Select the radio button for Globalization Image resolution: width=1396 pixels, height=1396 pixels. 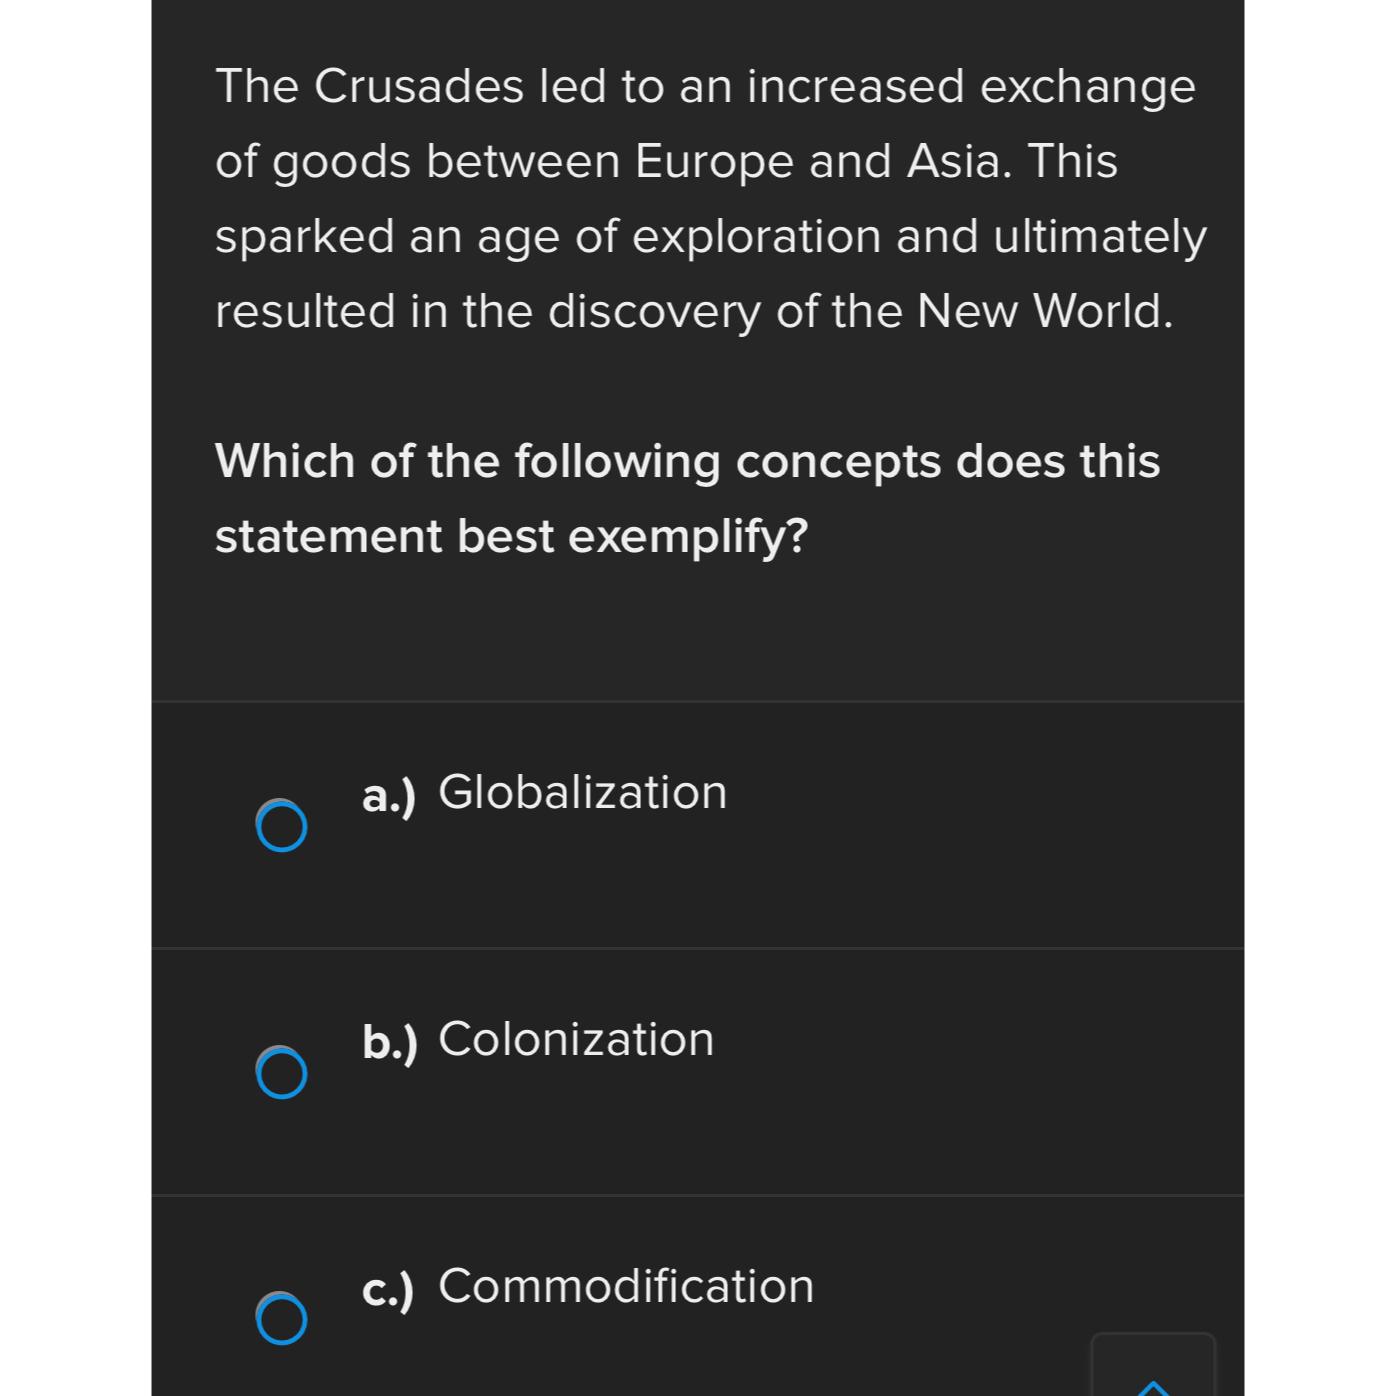(x=281, y=826)
